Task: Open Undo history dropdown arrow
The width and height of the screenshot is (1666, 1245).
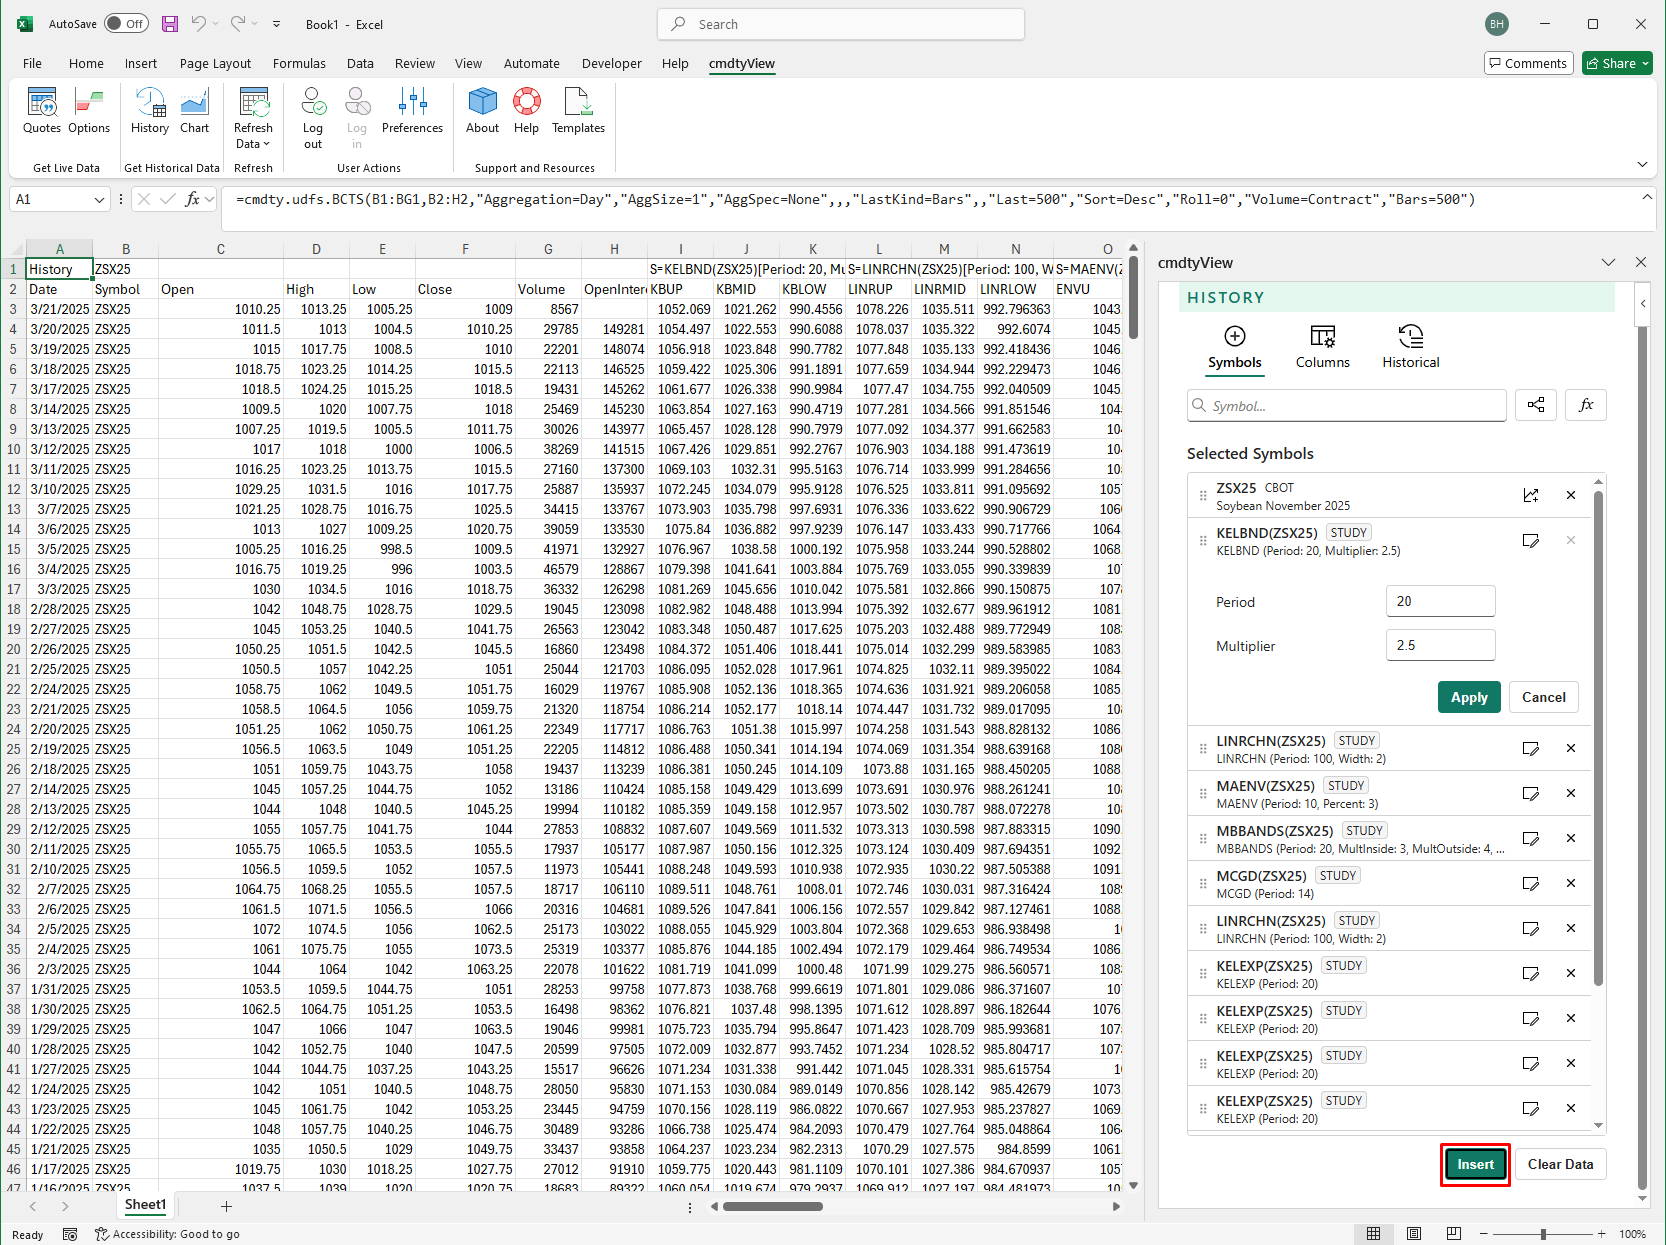Action: coord(216,24)
